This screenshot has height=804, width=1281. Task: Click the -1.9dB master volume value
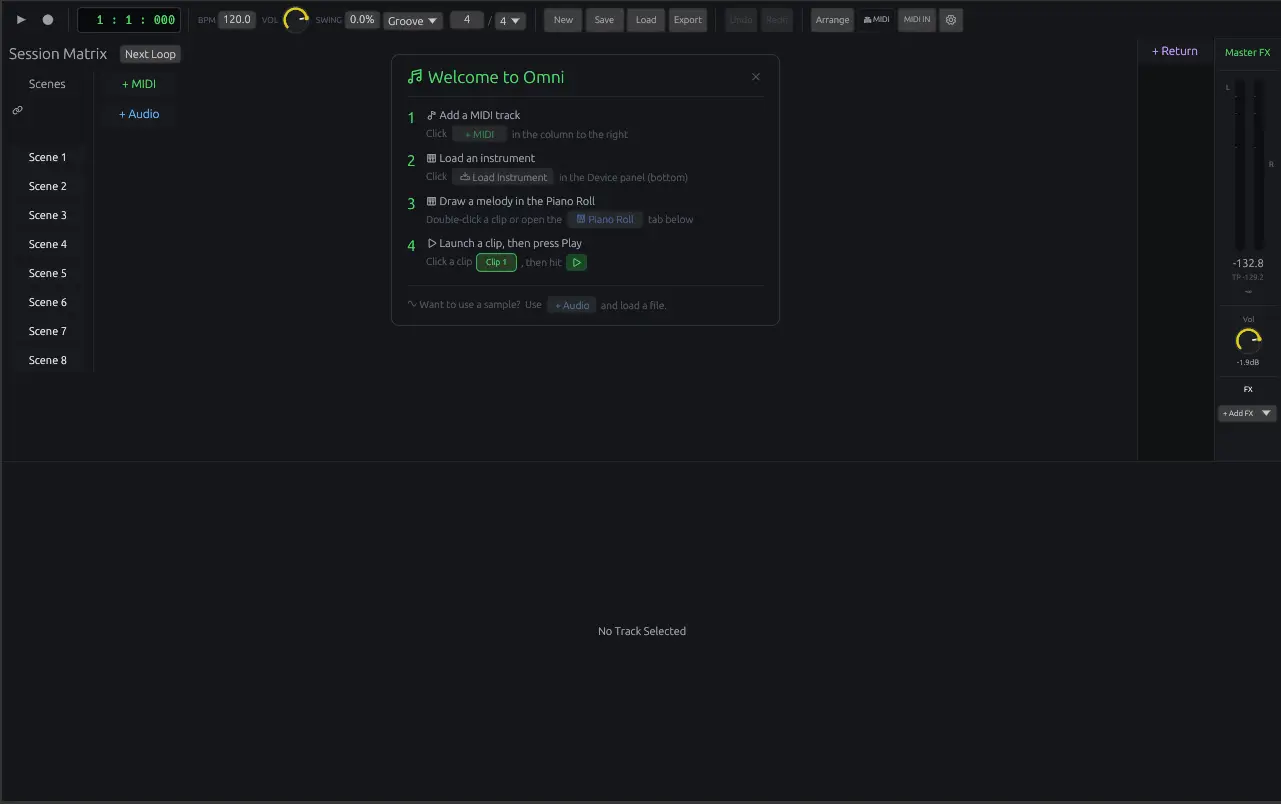coord(1248,362)
